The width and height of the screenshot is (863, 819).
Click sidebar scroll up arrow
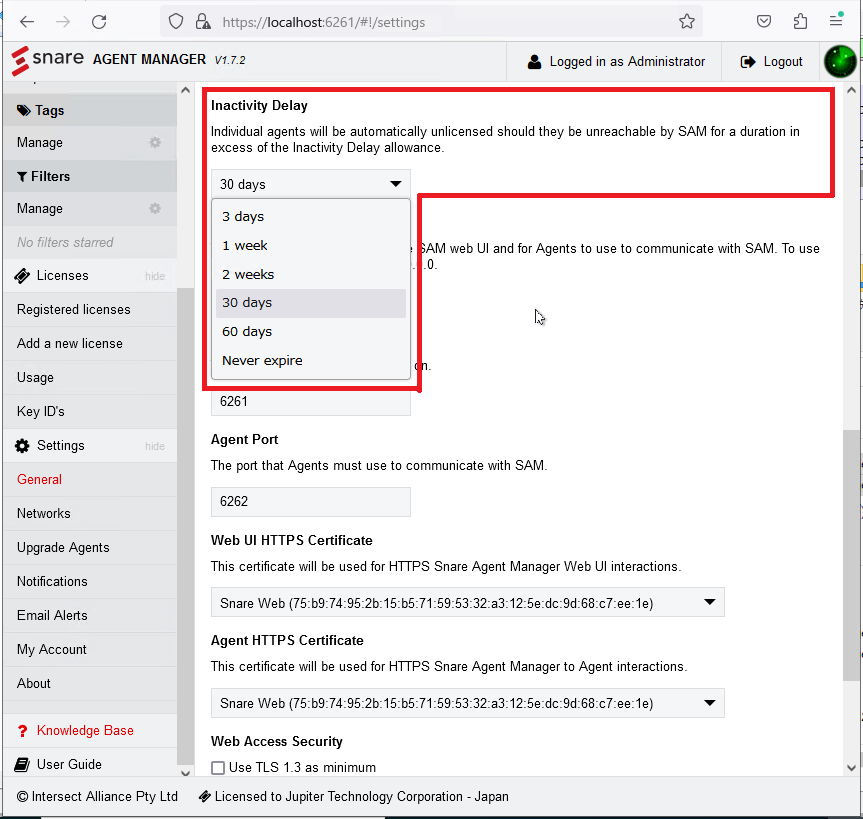[185, 90]
